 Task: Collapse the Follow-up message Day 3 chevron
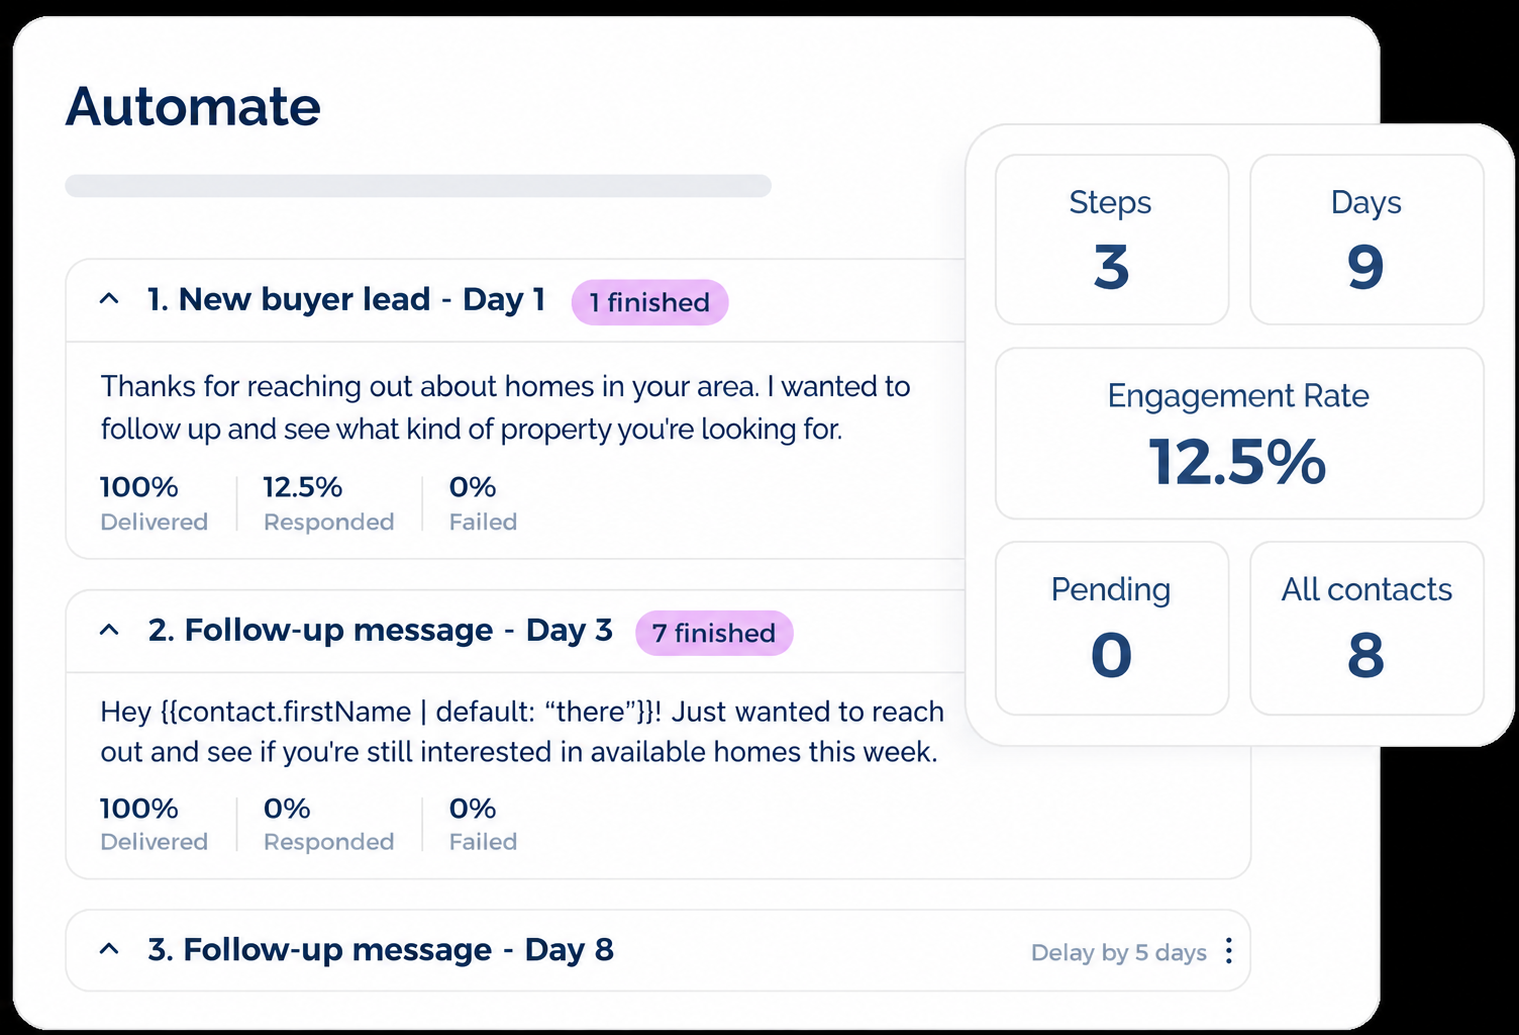click(x=110, y=630)
